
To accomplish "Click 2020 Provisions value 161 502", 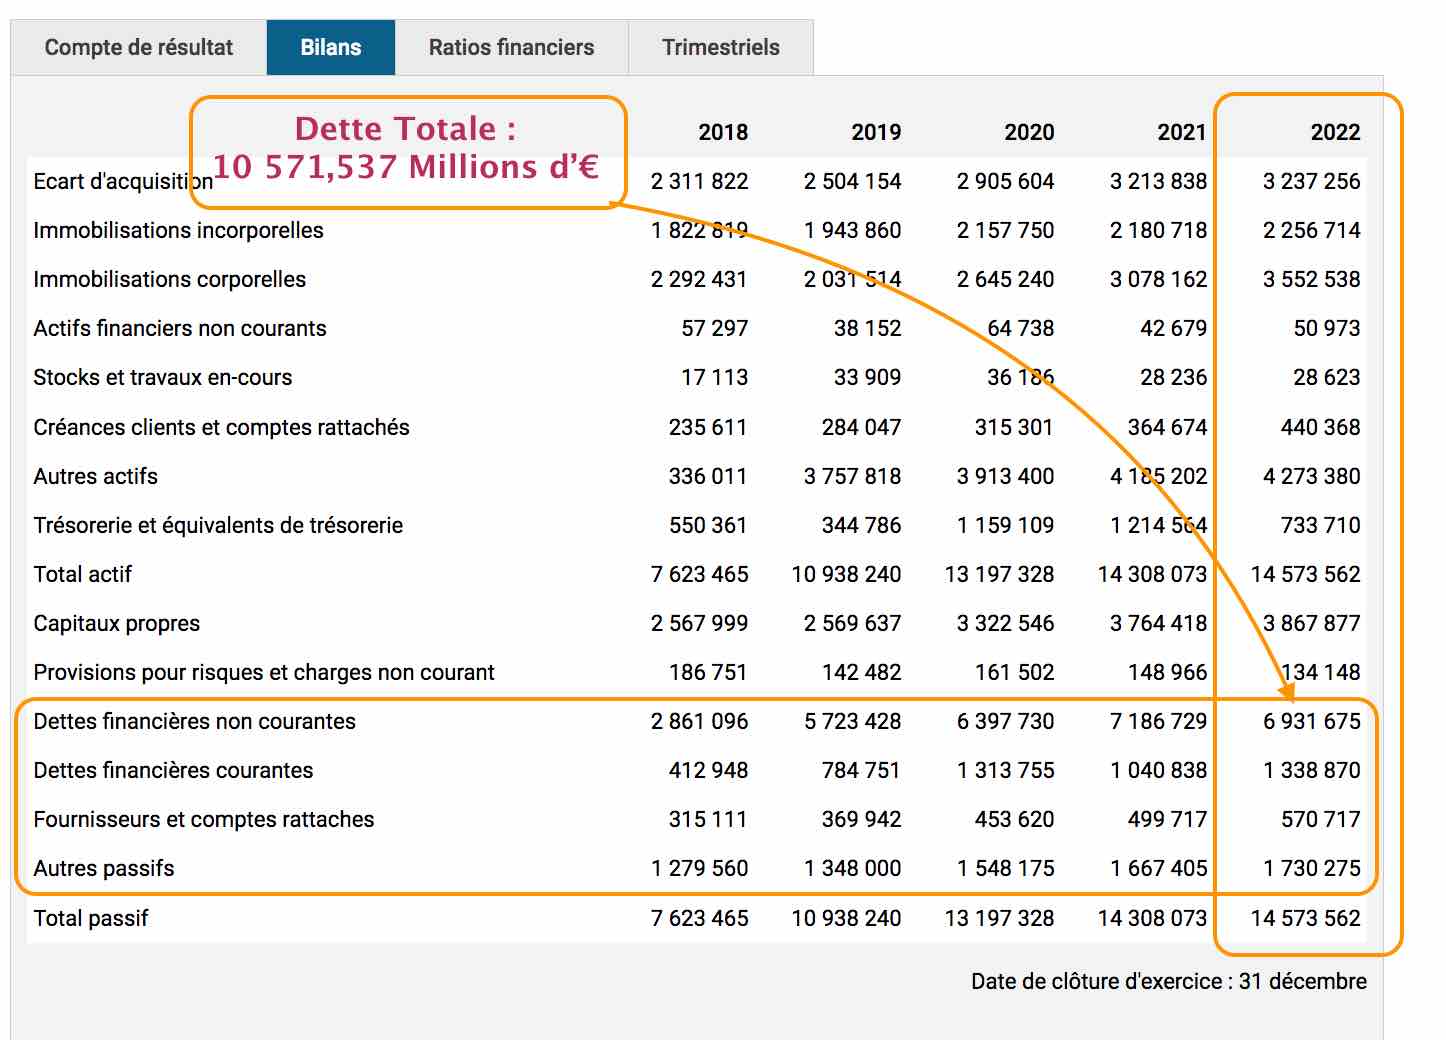I will click(x=1014, y=672).
